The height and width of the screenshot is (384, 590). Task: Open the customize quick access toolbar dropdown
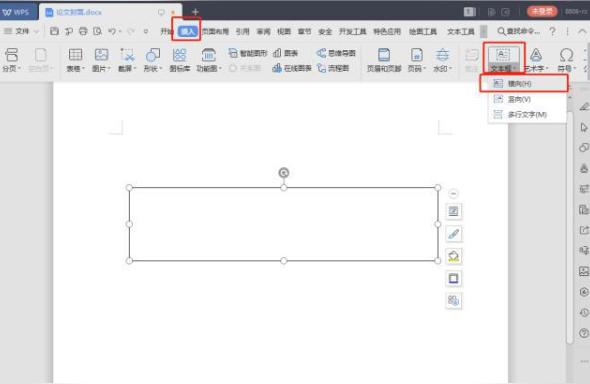[146, 32]
